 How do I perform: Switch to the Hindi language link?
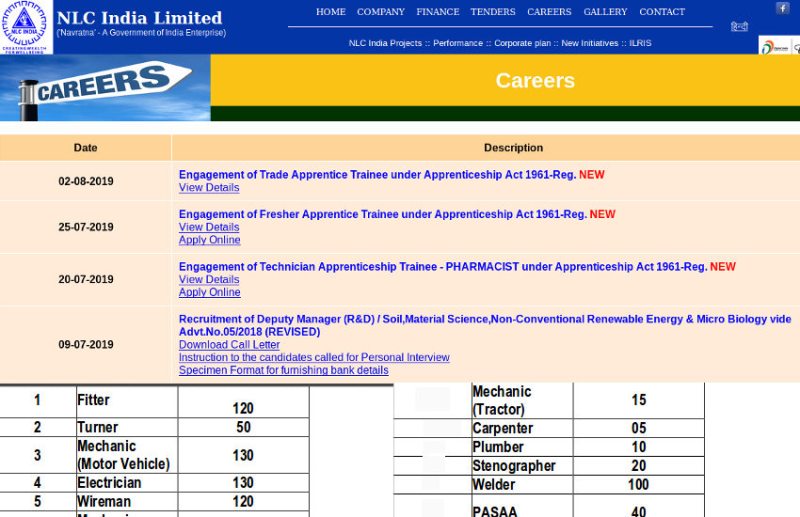pos(739,27)
